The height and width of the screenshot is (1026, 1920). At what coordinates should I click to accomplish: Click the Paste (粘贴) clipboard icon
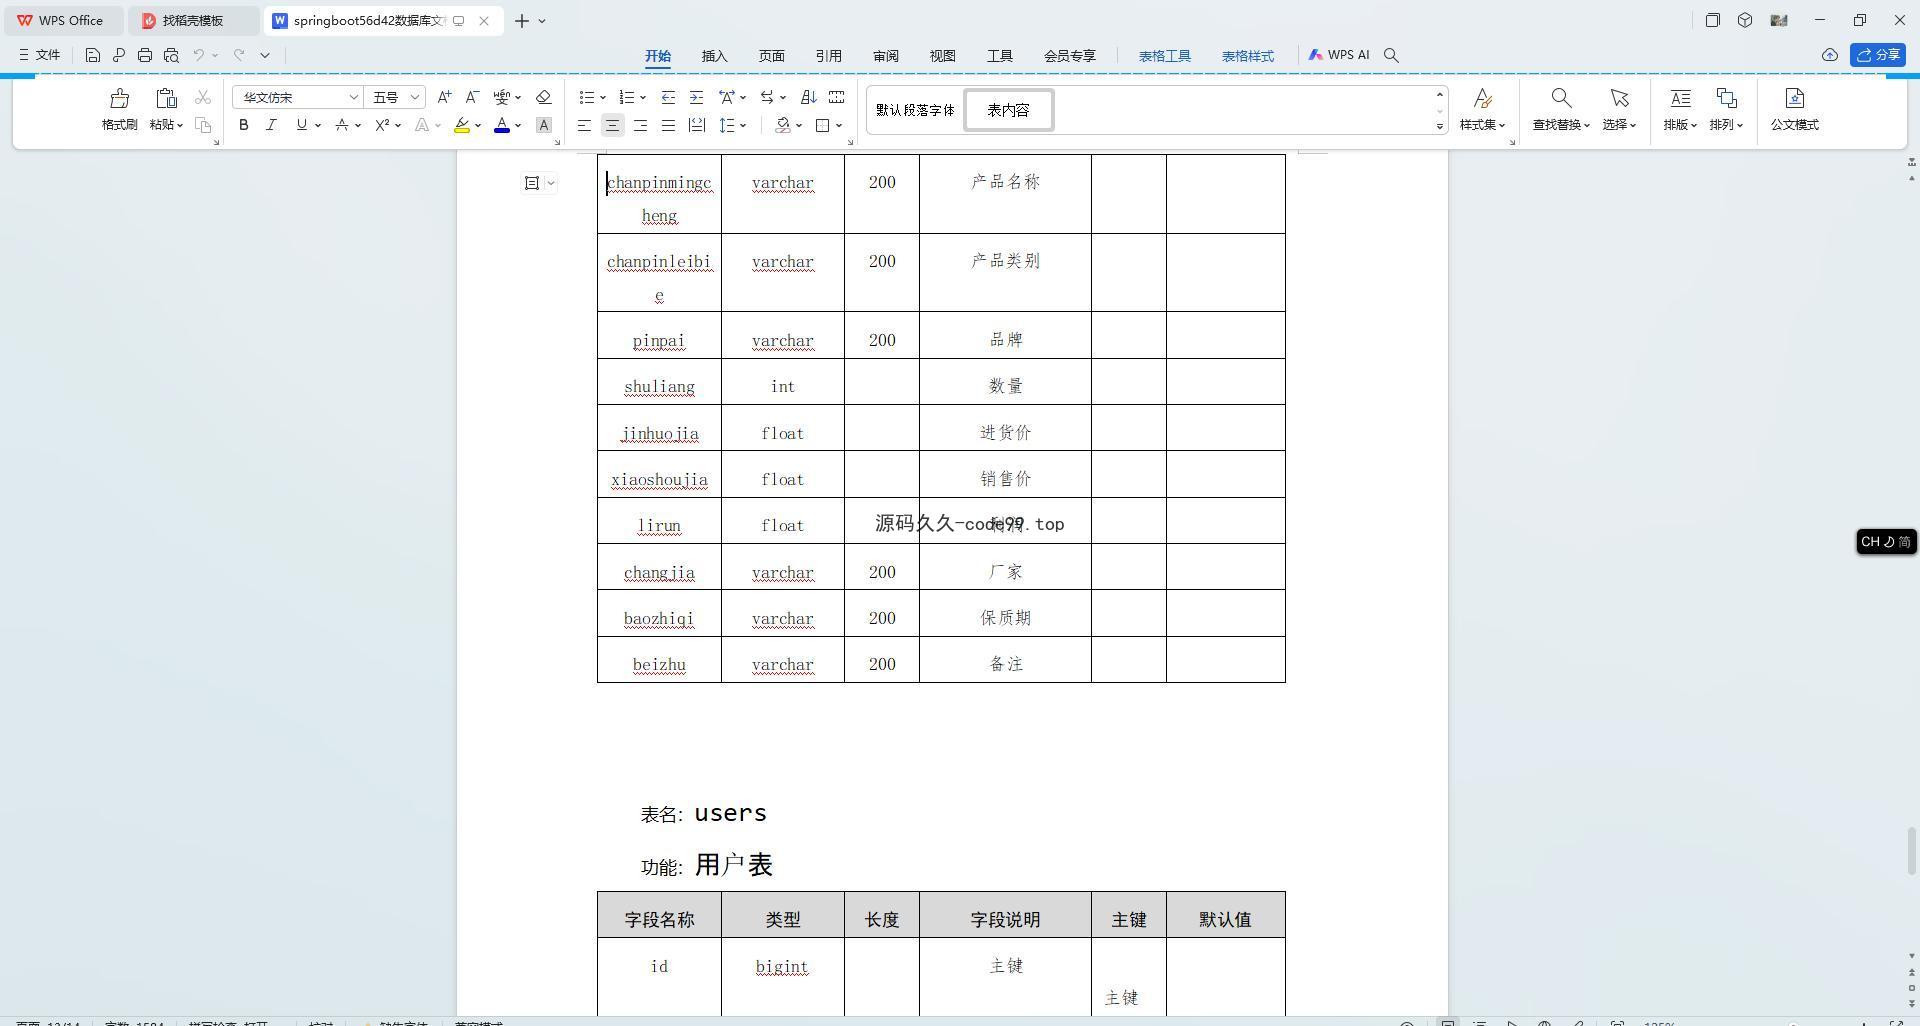click(x=166, y=98)
